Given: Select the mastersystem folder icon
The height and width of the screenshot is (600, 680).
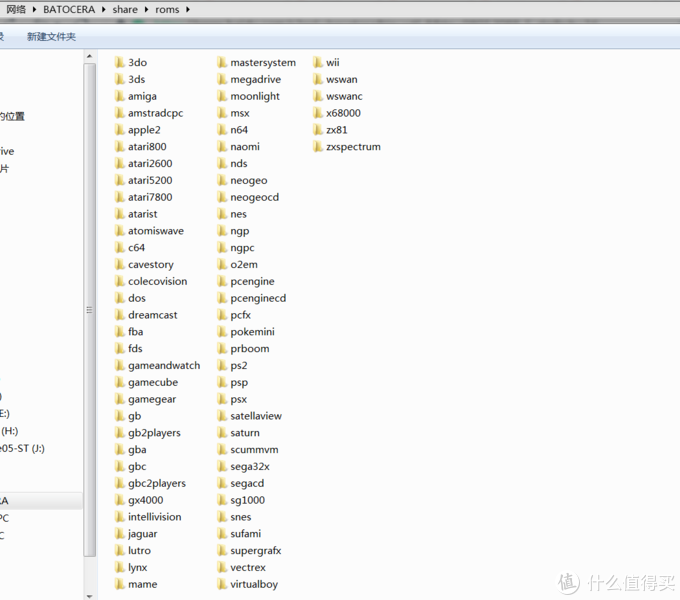Looking at the screenshot, I should tap(222, 62).
